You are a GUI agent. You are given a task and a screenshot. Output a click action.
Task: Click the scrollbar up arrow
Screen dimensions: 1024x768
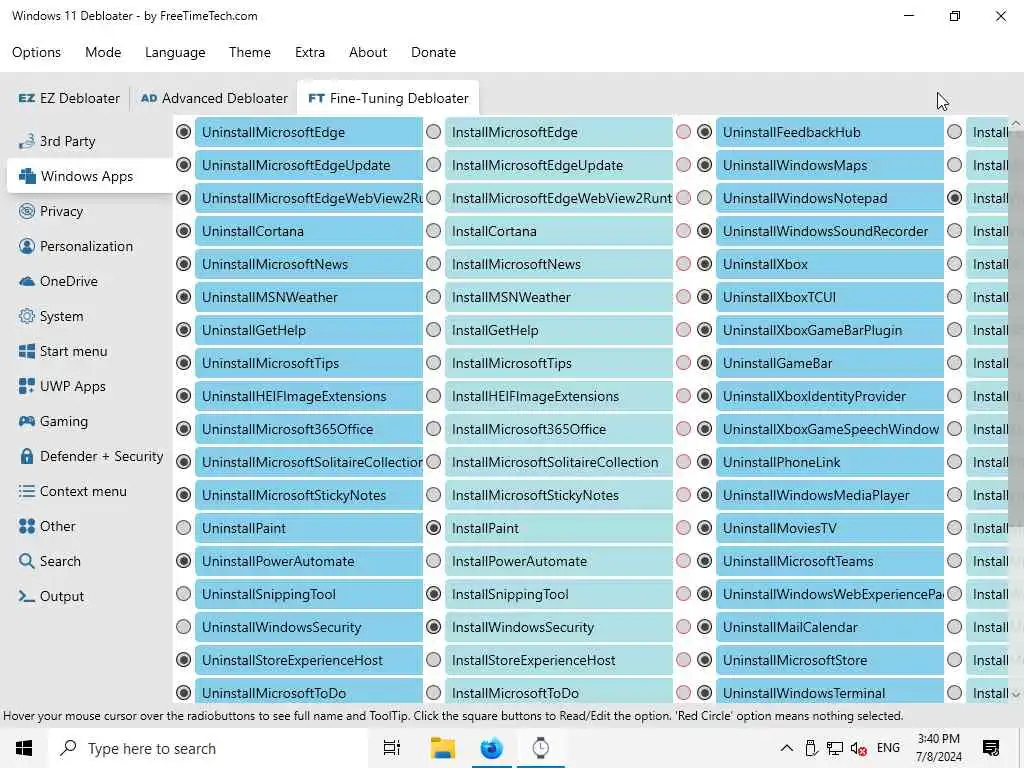pyautogui.click(x=1016, y=123)
